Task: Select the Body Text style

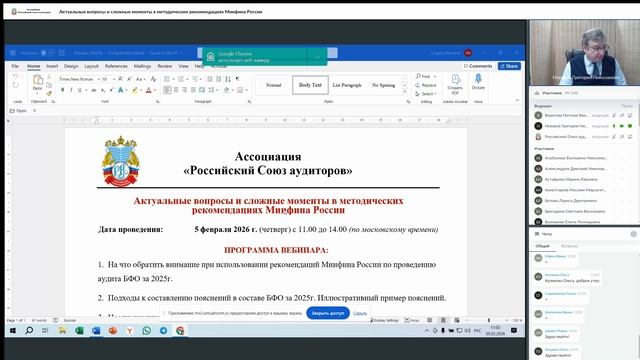Action: tap(310, 85)
